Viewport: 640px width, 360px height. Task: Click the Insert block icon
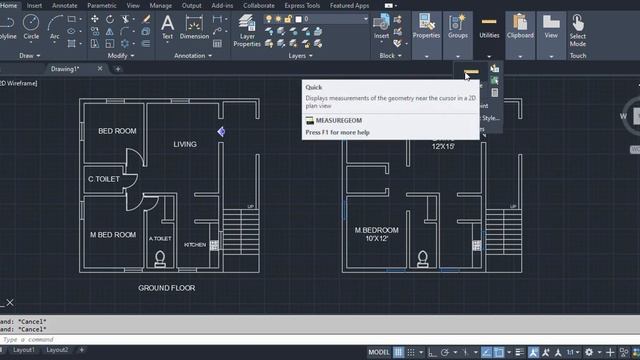pos(381,26)
